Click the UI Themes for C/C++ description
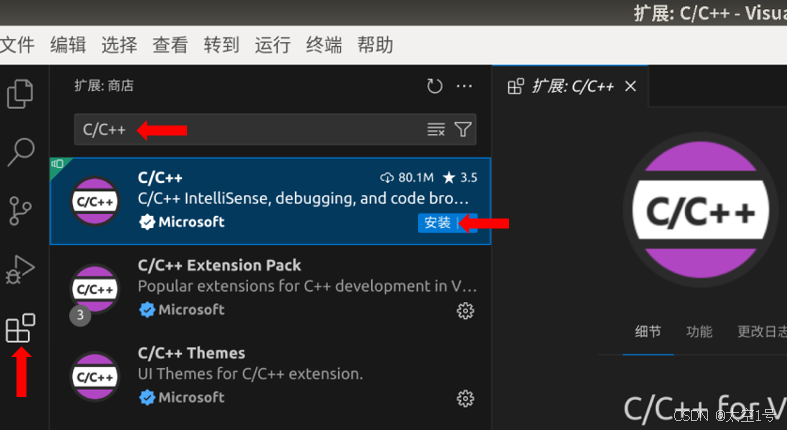Viewport: 787px width, 430px height. pyautogui.click(x=250, y=374)
